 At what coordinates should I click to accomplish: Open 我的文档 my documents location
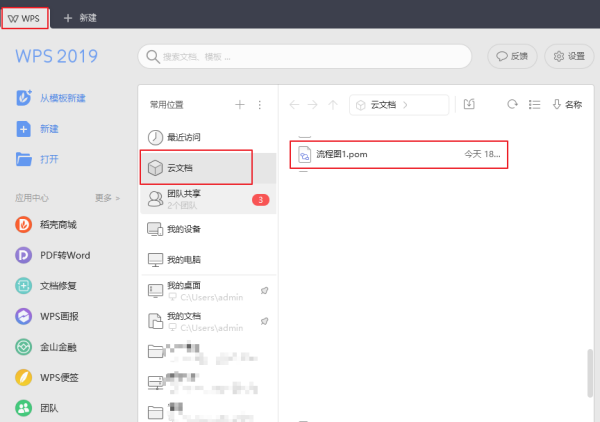pos(209,321)
